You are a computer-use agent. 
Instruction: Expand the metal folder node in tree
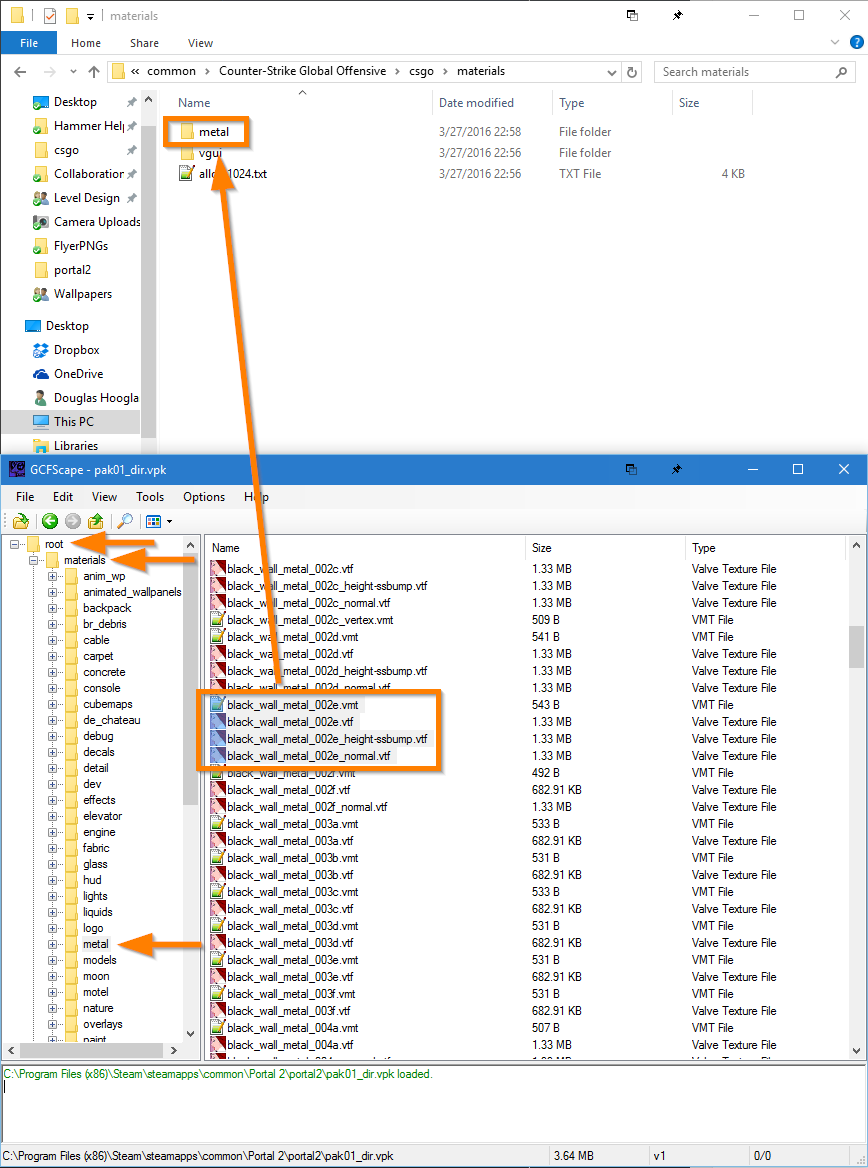pos(52,945)
